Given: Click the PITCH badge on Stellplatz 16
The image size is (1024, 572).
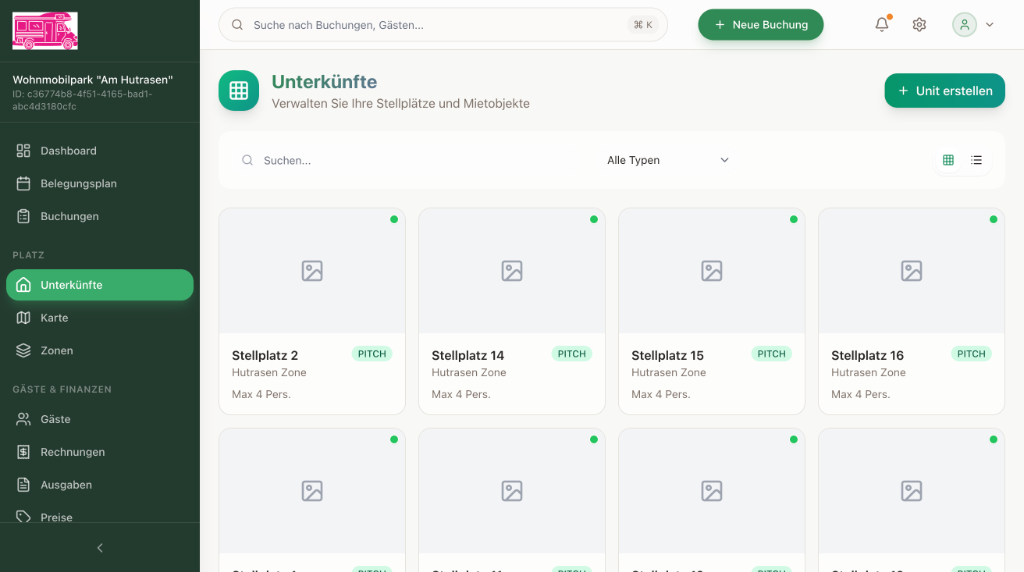Looking at the screenshot, I should coord(970,354).
